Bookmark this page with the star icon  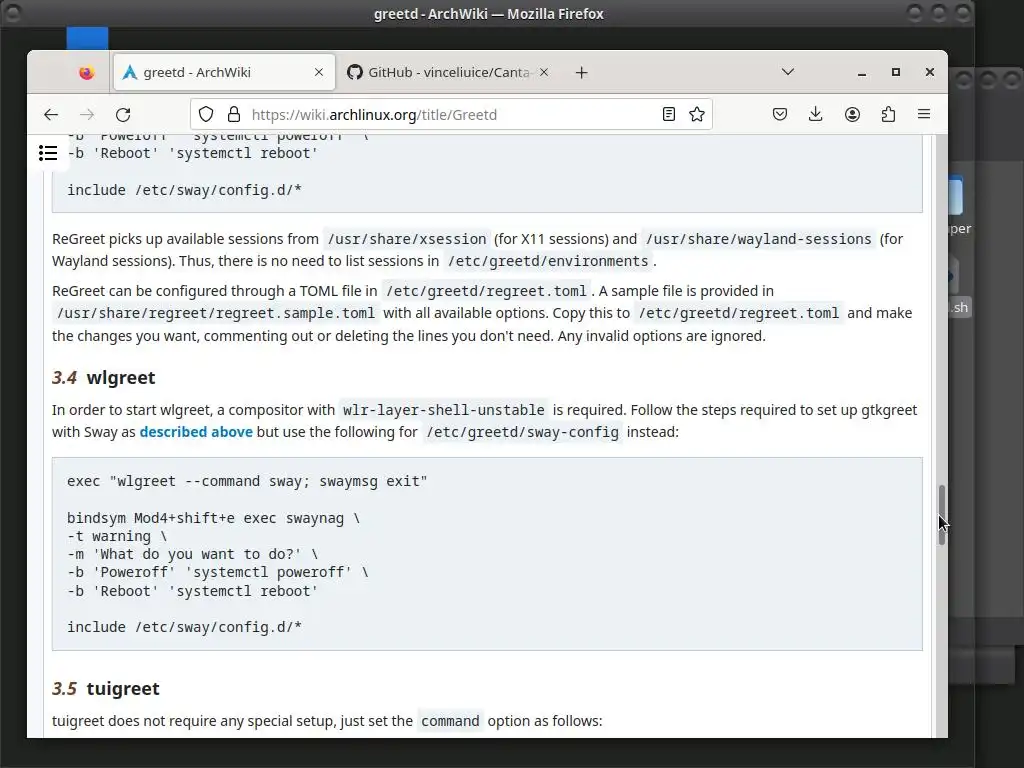(x=697, y=114)
